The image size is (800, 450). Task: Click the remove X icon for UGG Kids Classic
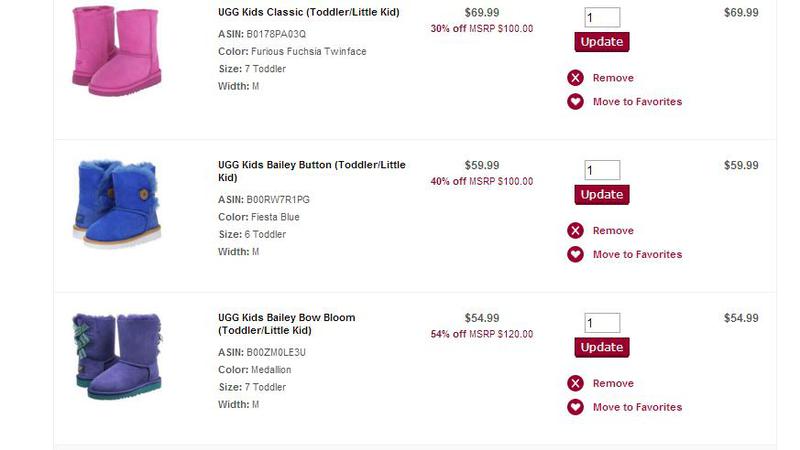click(575, 78)
